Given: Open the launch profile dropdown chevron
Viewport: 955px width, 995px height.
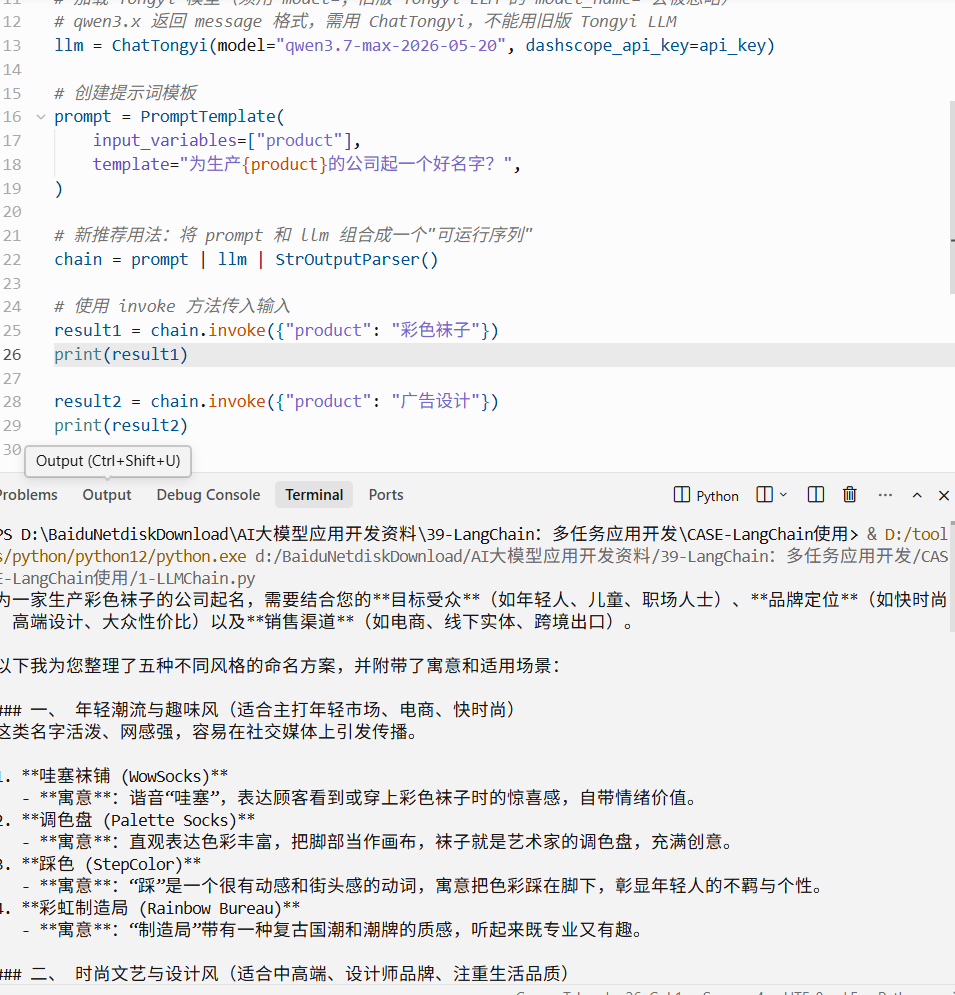Looking at the screenshot, I should pyautogui.click(x=784, y=494).
